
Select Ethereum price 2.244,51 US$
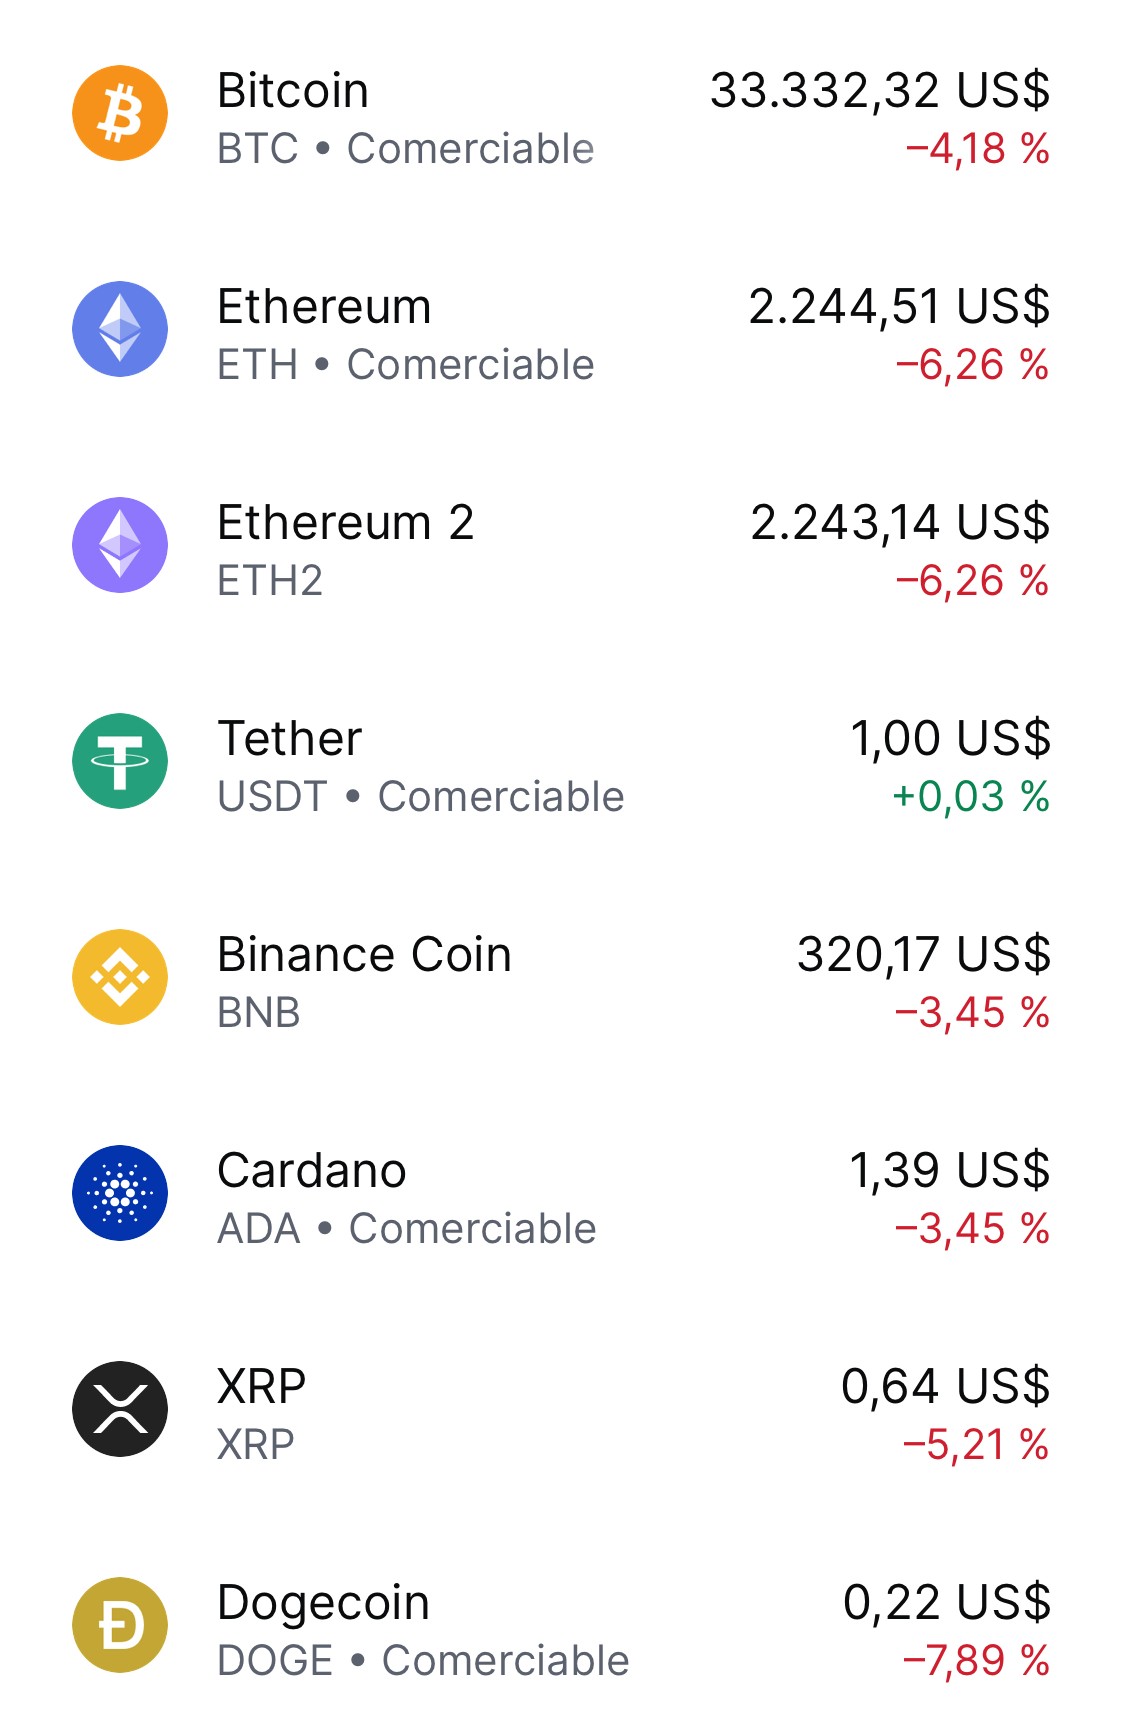899,307
